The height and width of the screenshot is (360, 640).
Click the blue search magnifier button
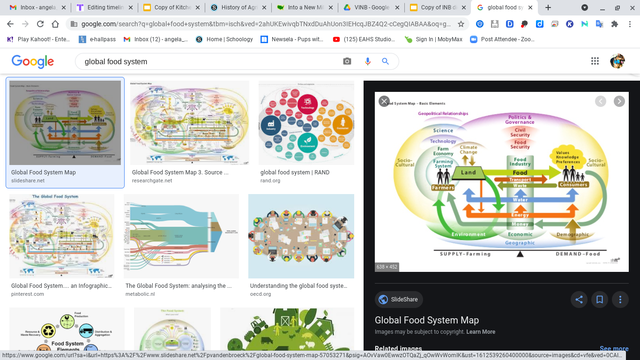pos(385,61)
